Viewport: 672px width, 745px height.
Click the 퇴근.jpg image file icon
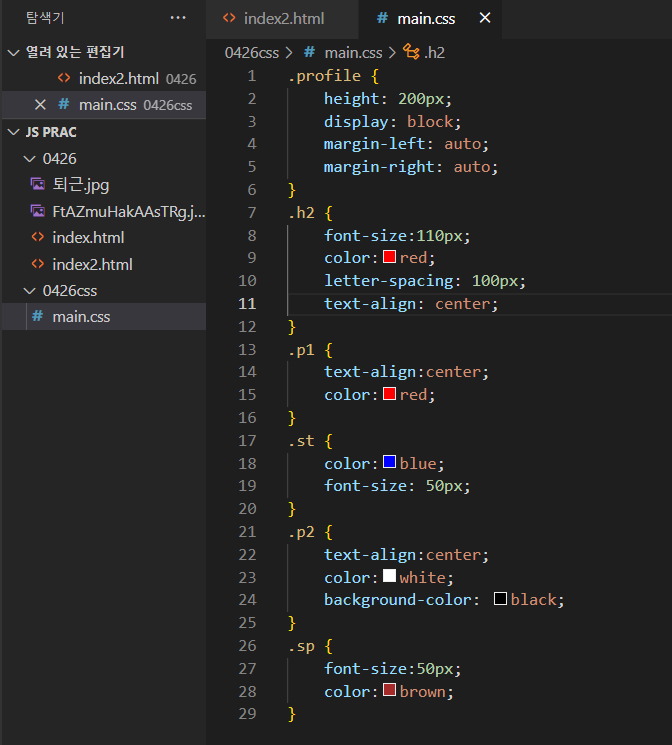tap(38, 184)
